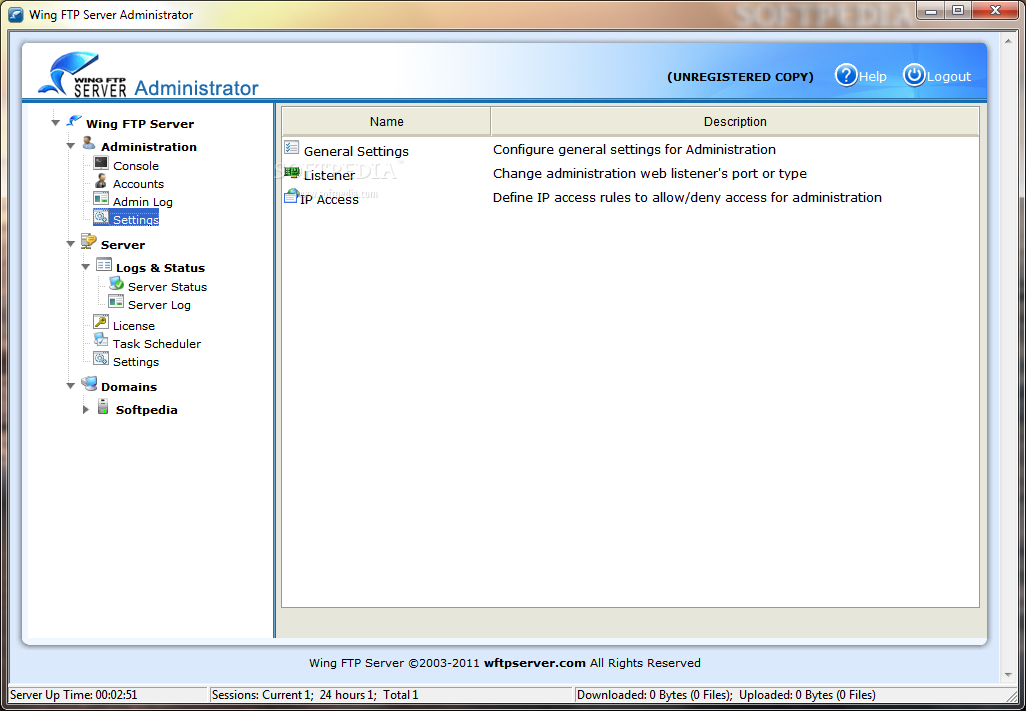The width and height of the screenshot is (1026, 711).
Task: Collapse the Server tree branch
Action: 71,244
